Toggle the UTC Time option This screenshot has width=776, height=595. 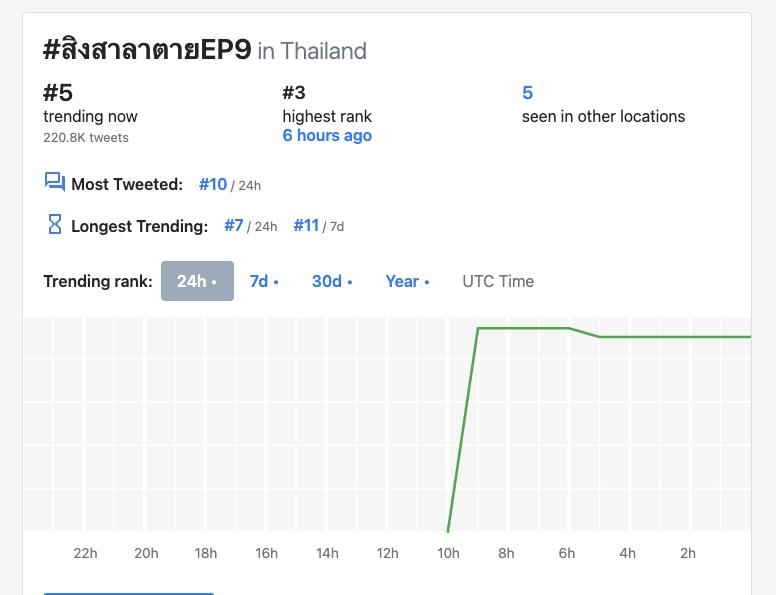coord(498,281)
